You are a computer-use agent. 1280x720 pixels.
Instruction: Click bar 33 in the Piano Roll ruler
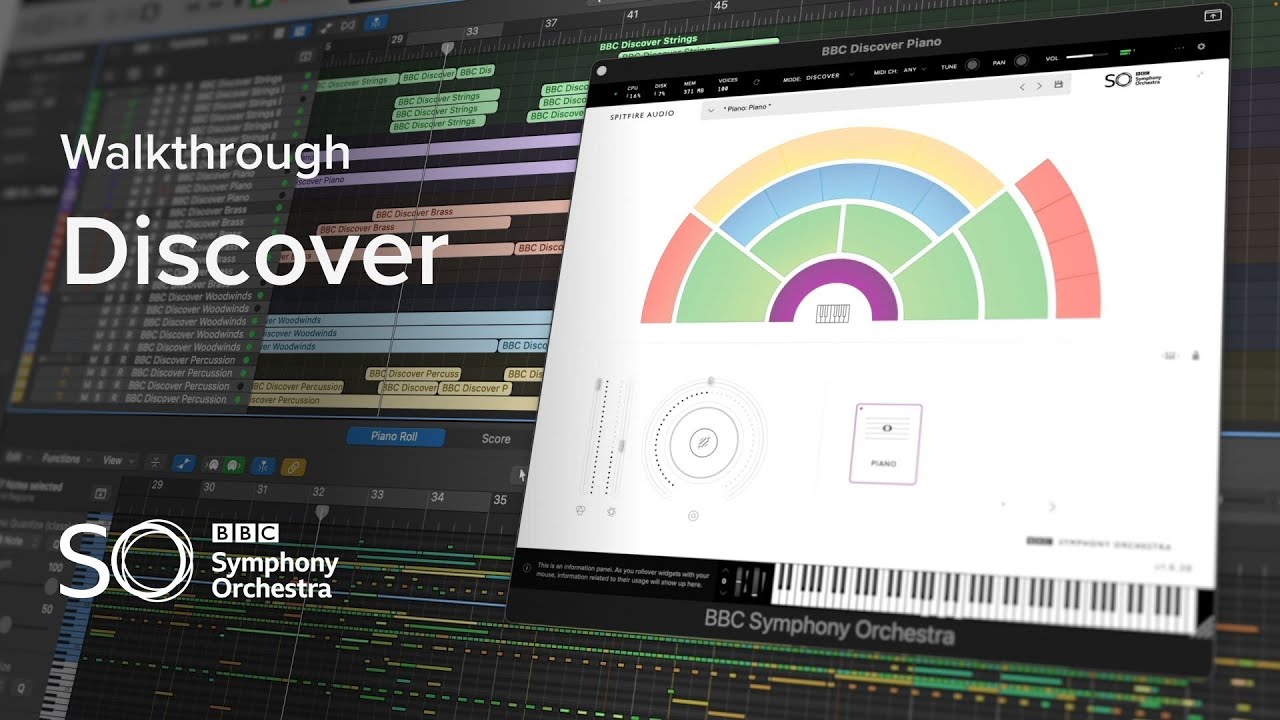(x=377, y=494)
